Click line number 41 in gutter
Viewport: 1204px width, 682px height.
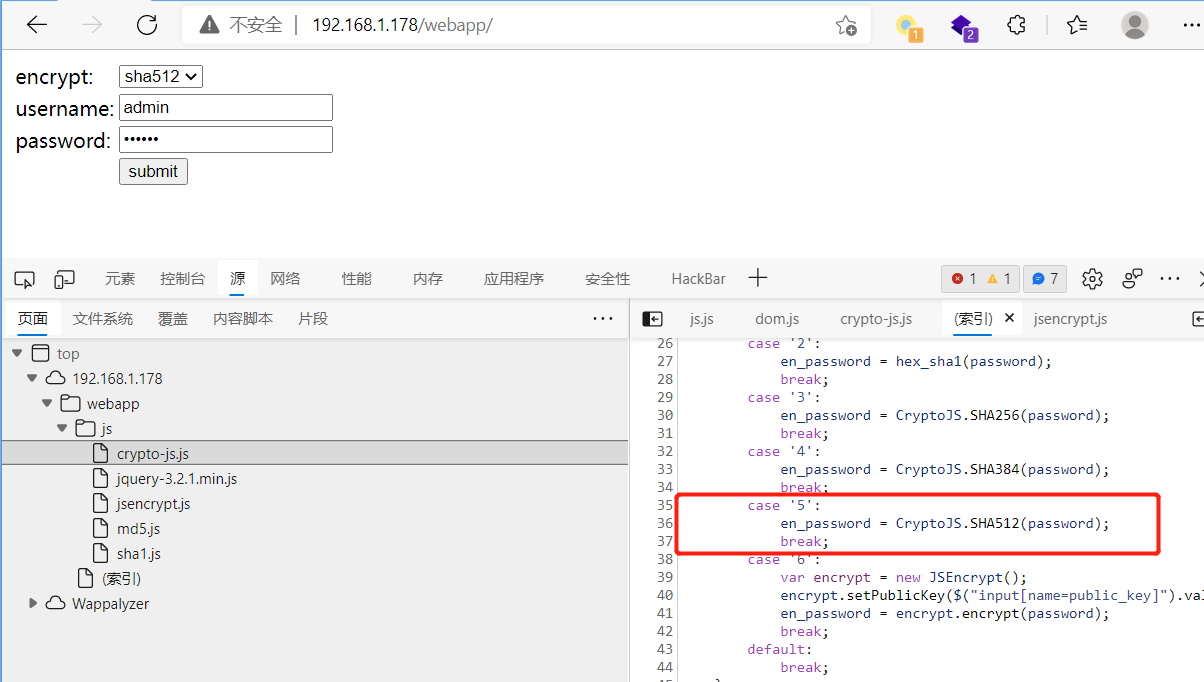point(665,613)
